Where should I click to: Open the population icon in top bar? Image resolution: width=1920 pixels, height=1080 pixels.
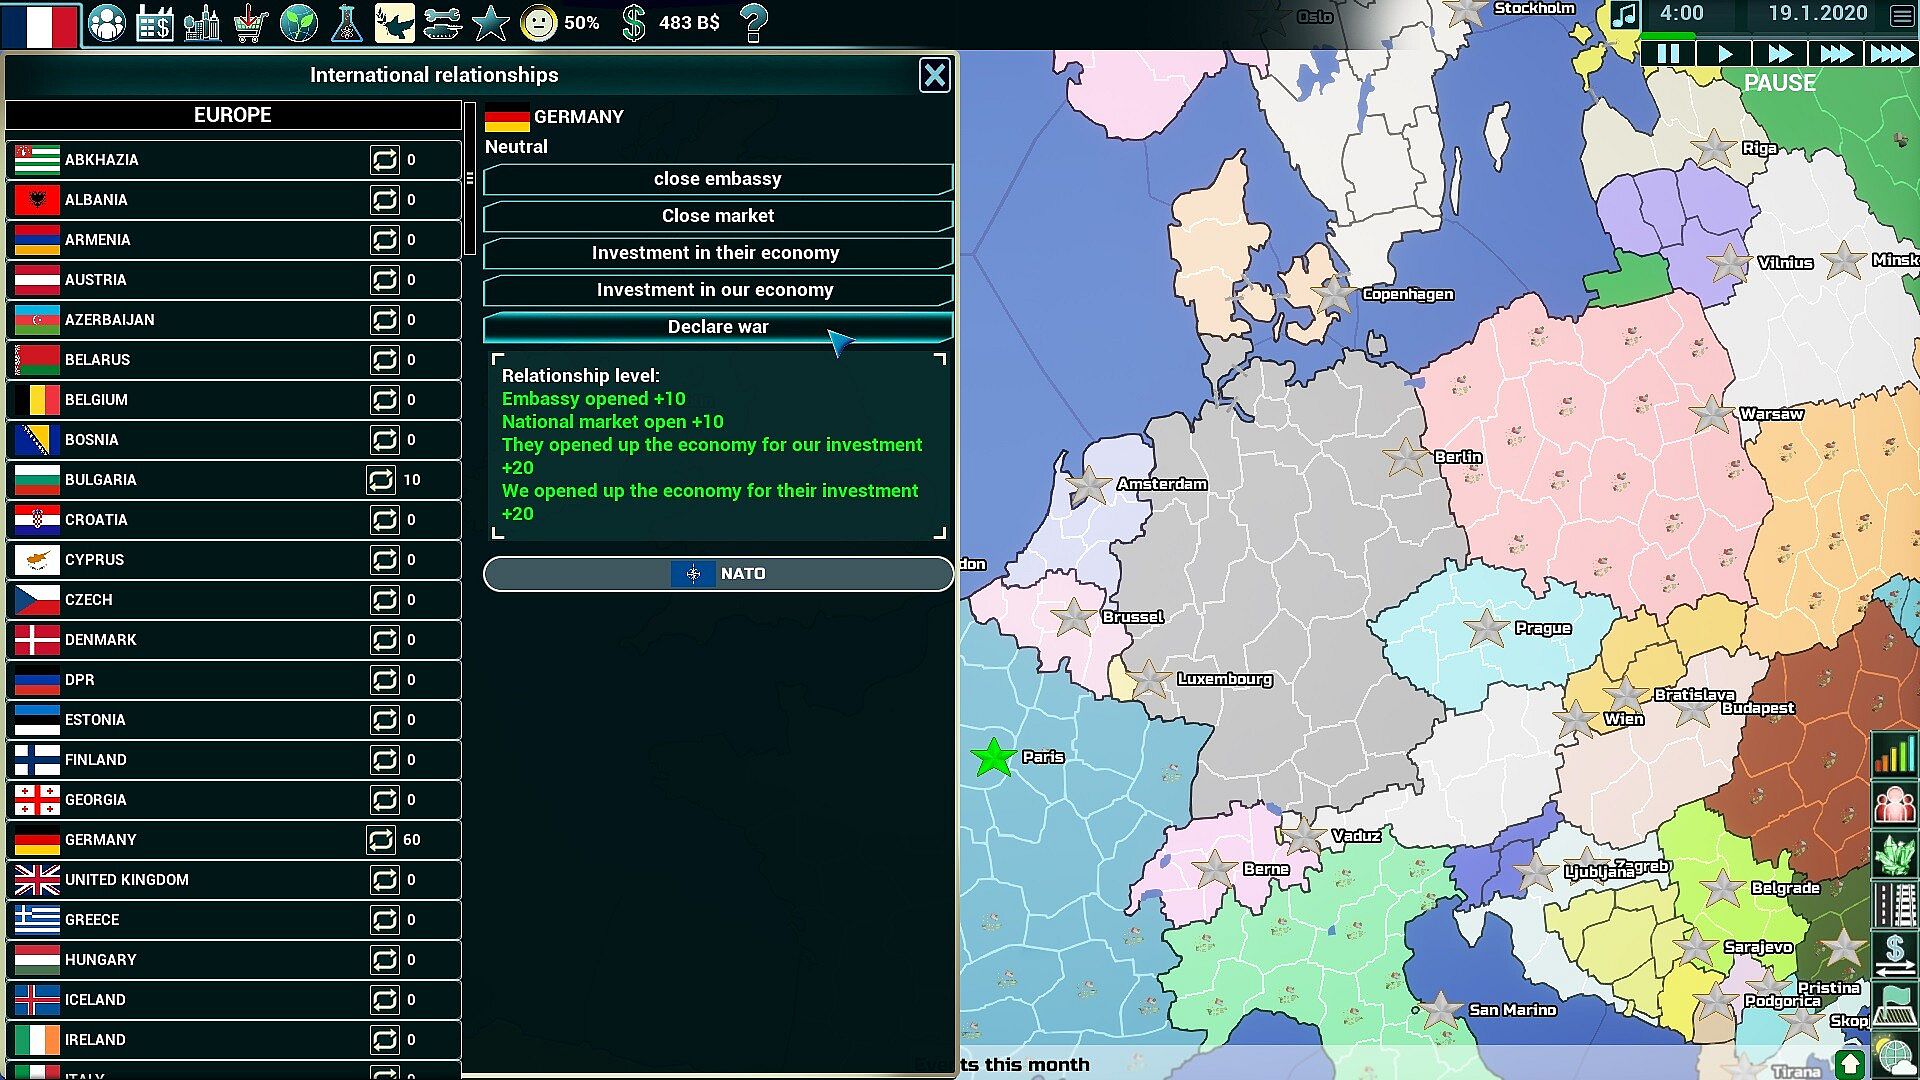point(107,22)
